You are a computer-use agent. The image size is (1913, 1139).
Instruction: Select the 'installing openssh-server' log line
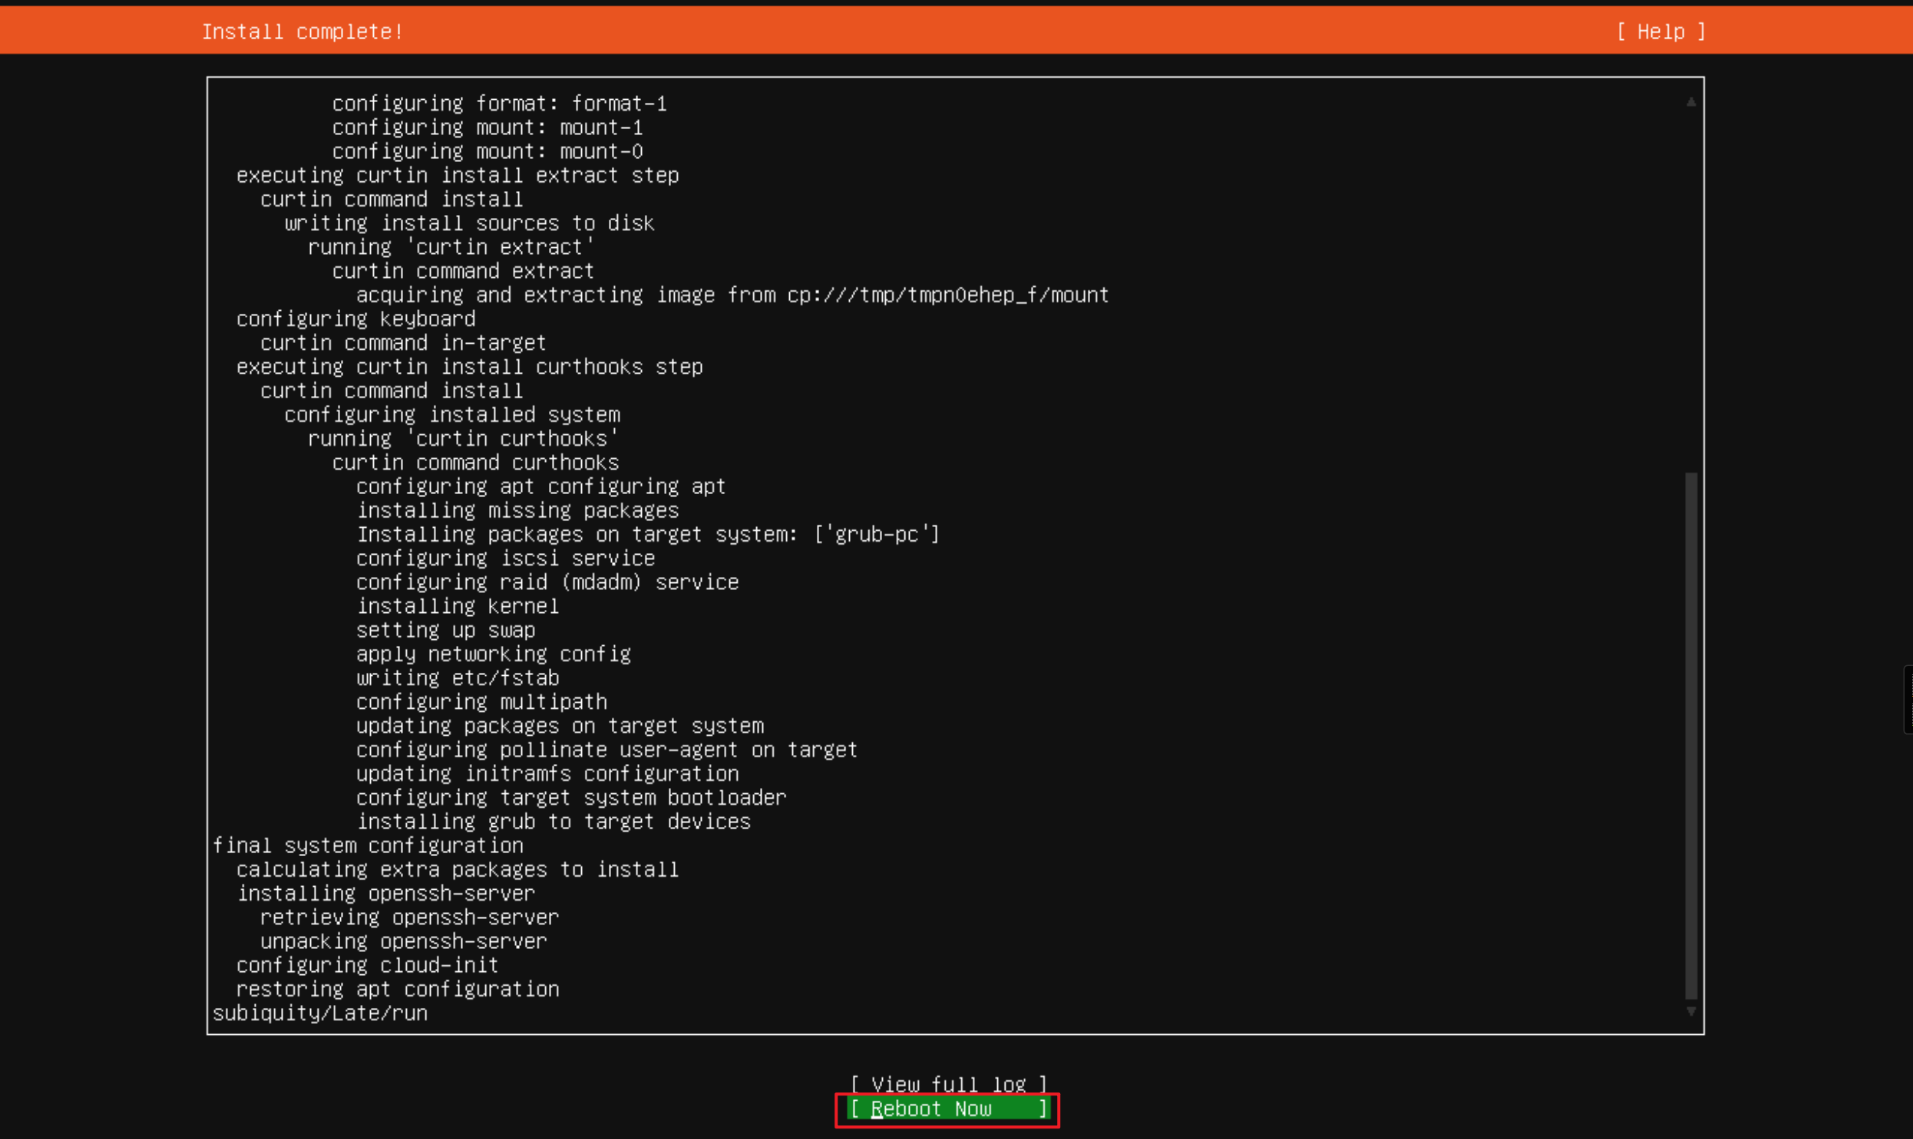tap(385, 893)
